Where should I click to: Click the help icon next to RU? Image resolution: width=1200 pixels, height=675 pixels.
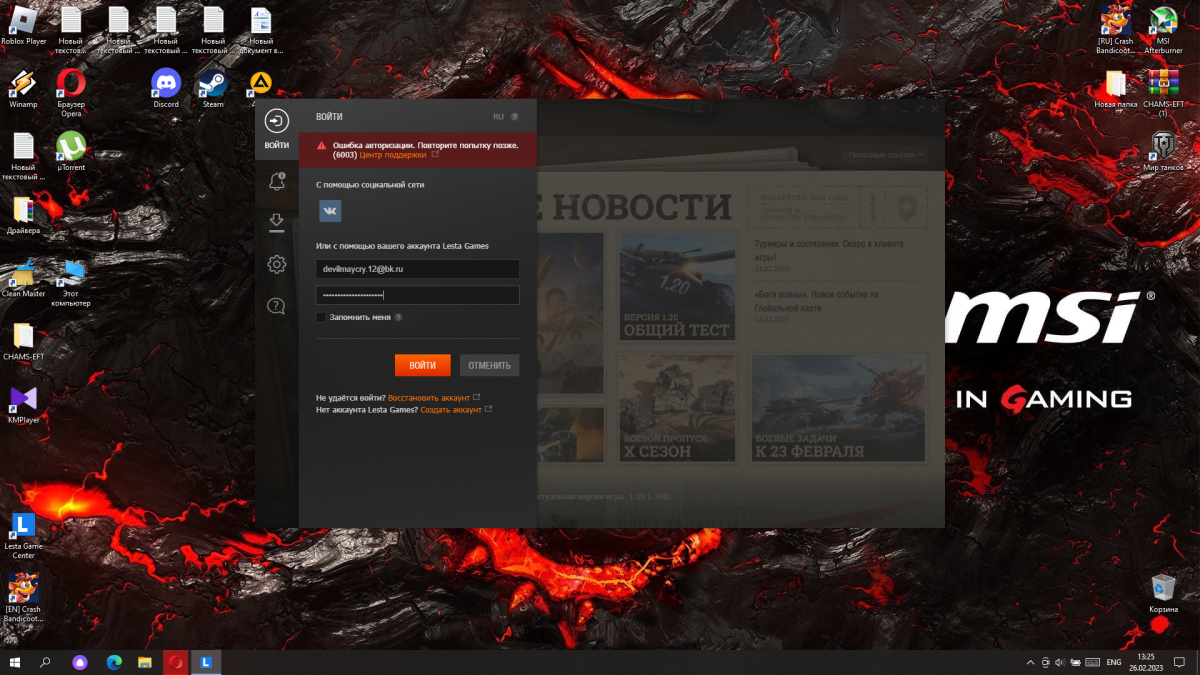(515, 117)
